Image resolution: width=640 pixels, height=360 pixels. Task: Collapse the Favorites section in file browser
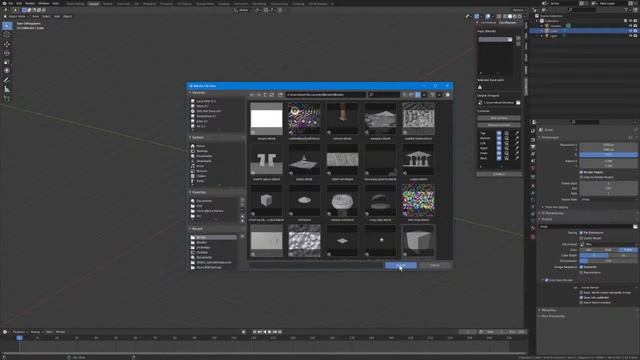tap(190, 192)
